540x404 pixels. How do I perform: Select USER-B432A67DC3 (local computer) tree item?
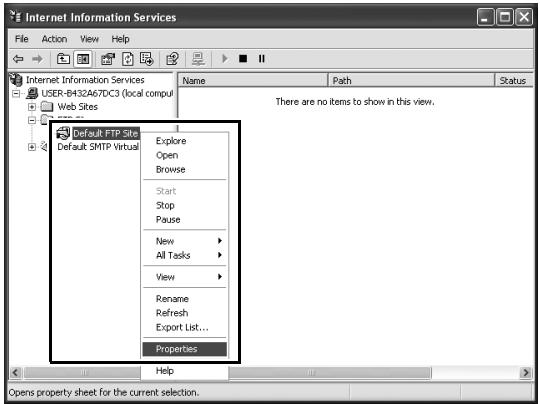click(107, 93)
